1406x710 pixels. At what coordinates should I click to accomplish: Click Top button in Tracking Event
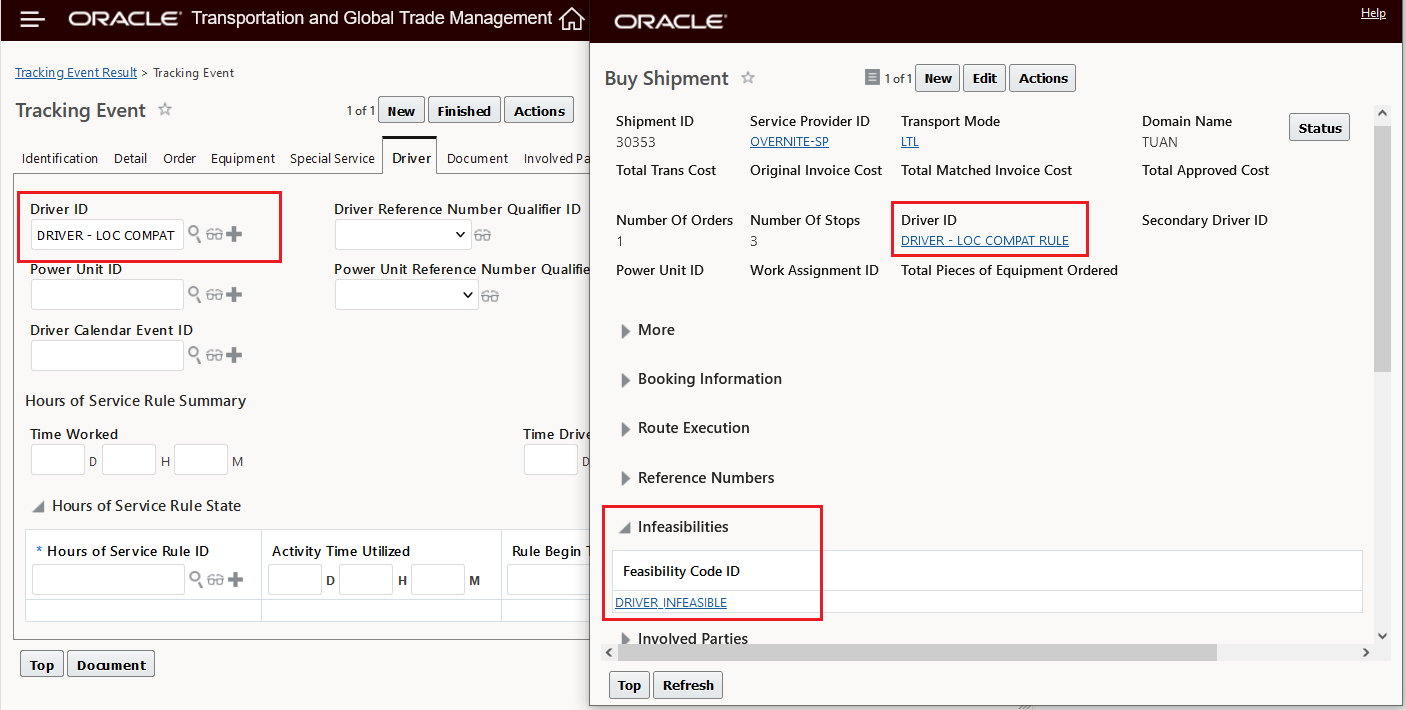pyautogui.click(x=42, y=665)
